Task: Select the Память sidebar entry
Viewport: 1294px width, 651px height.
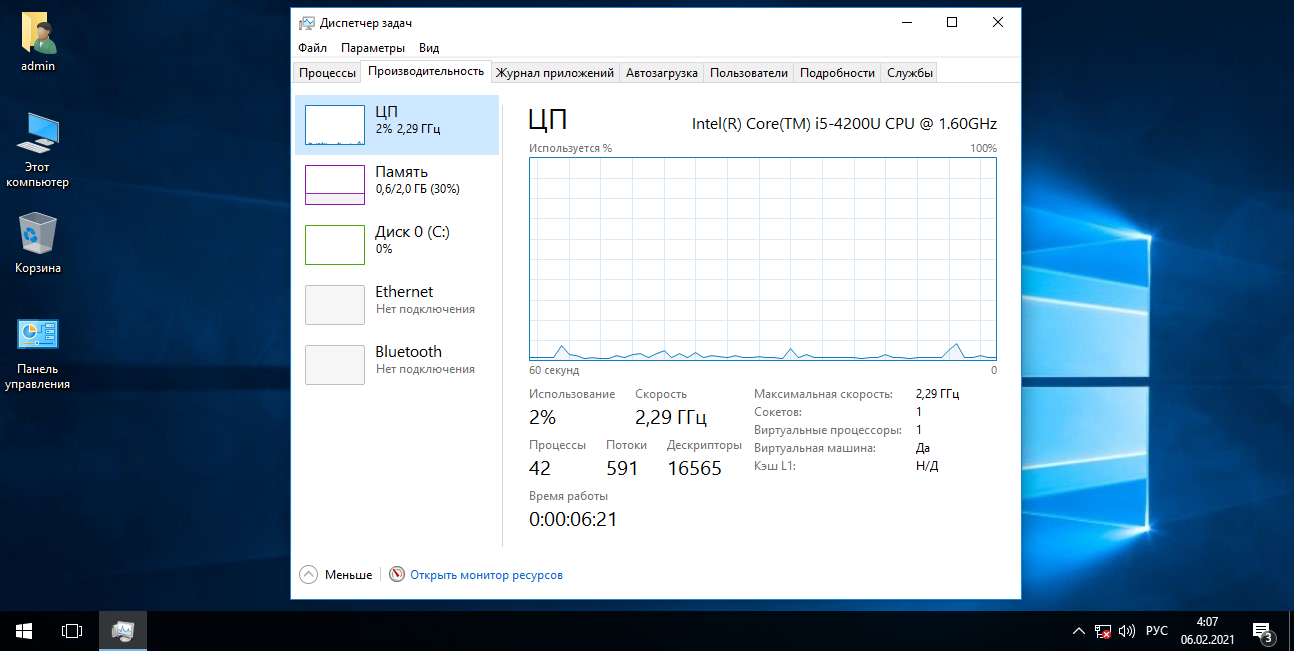Action: coord(397,185)
